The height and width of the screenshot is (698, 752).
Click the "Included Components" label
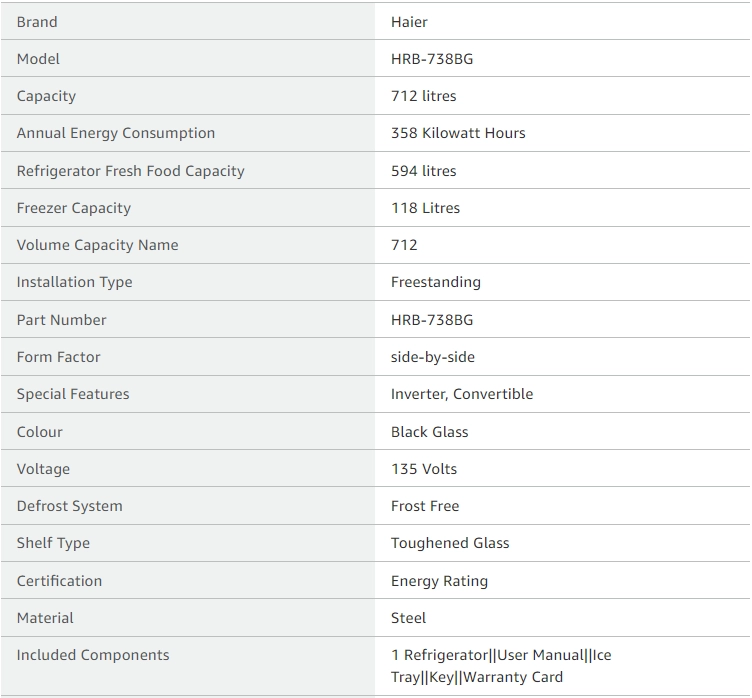point(93,655)
